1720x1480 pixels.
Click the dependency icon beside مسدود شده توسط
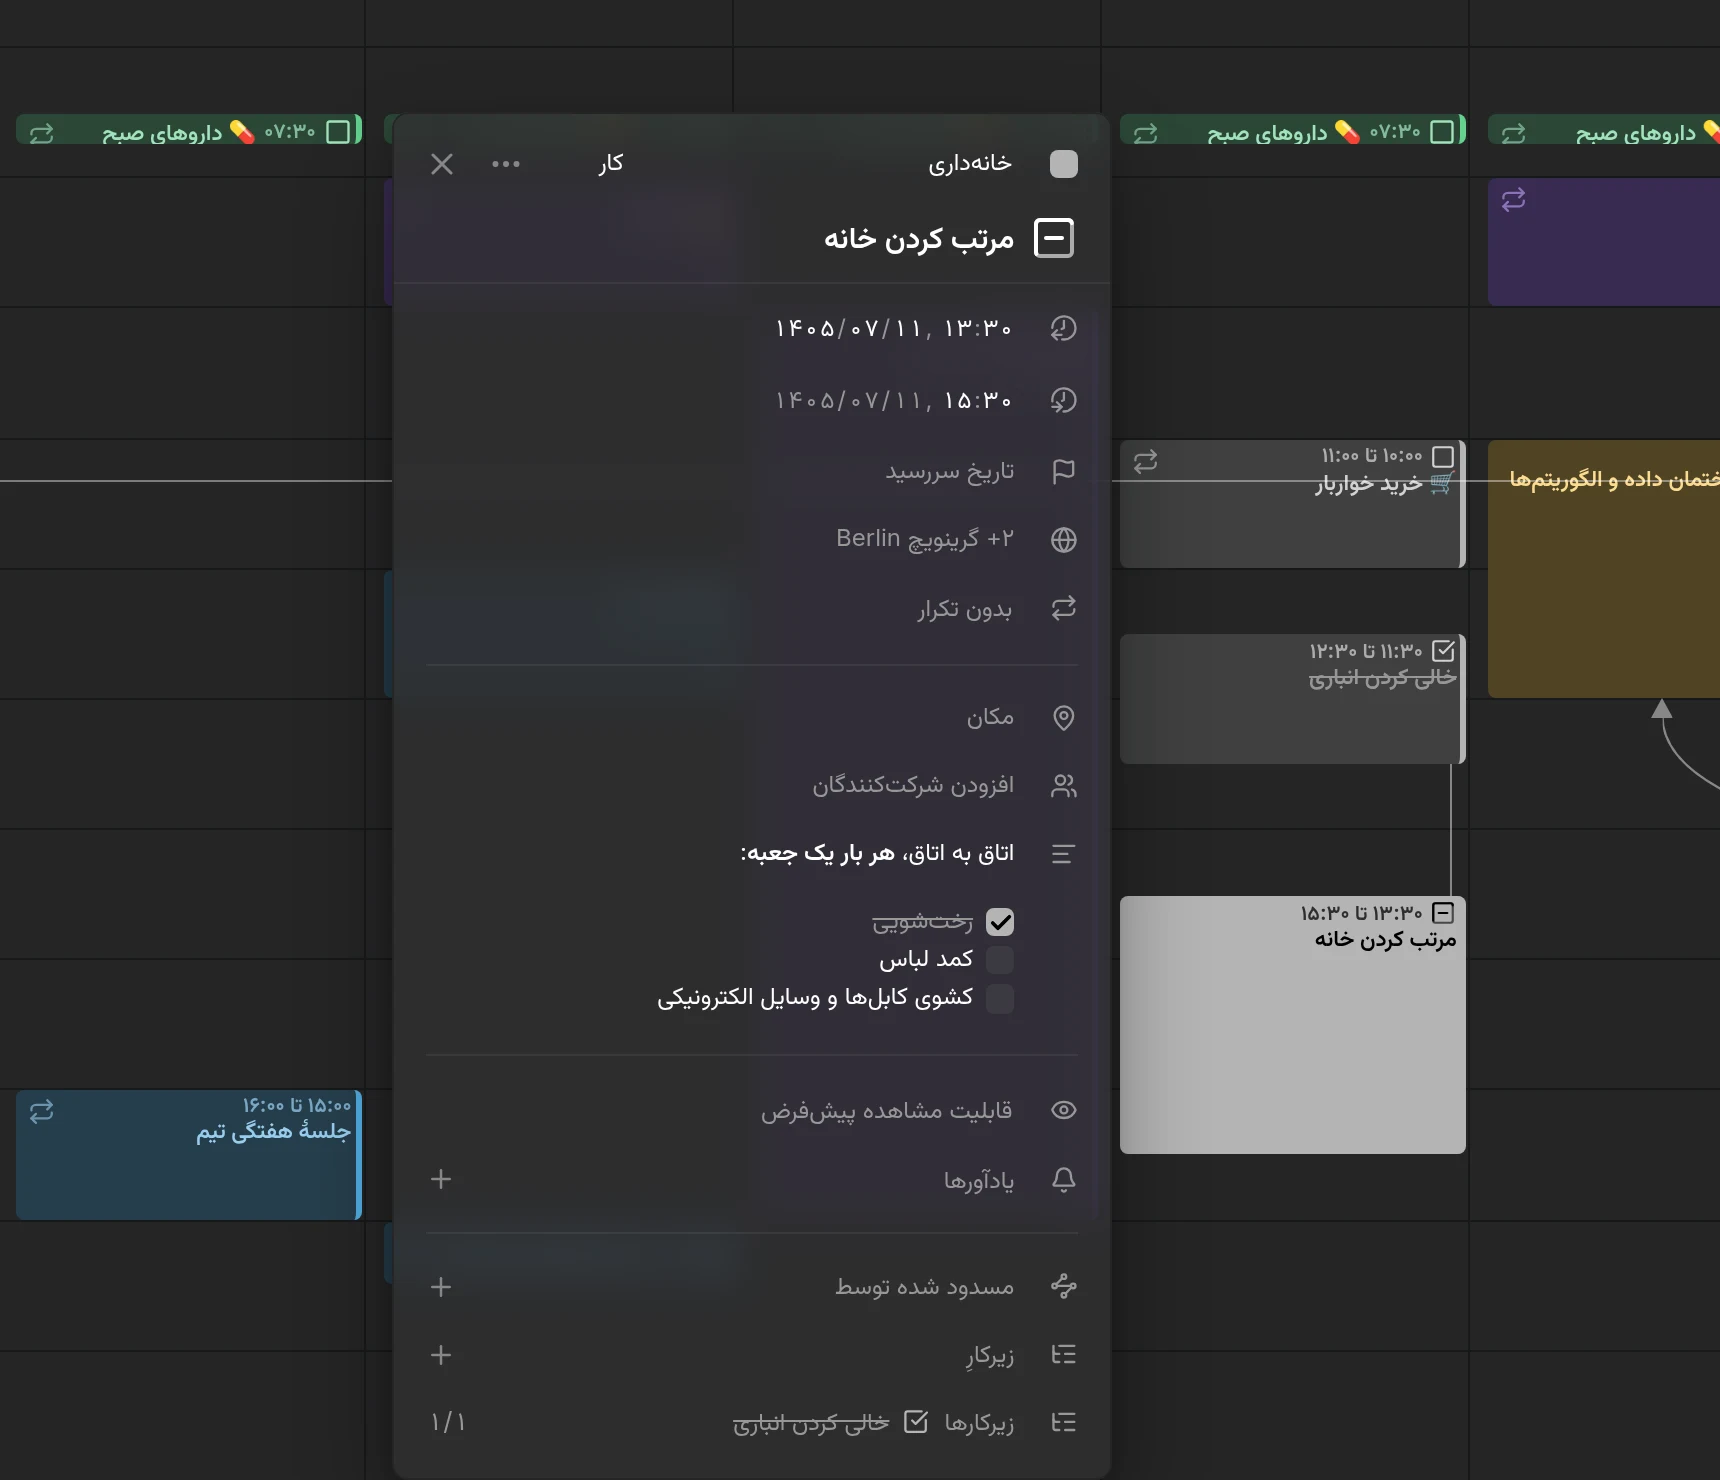(1064, 1286)
